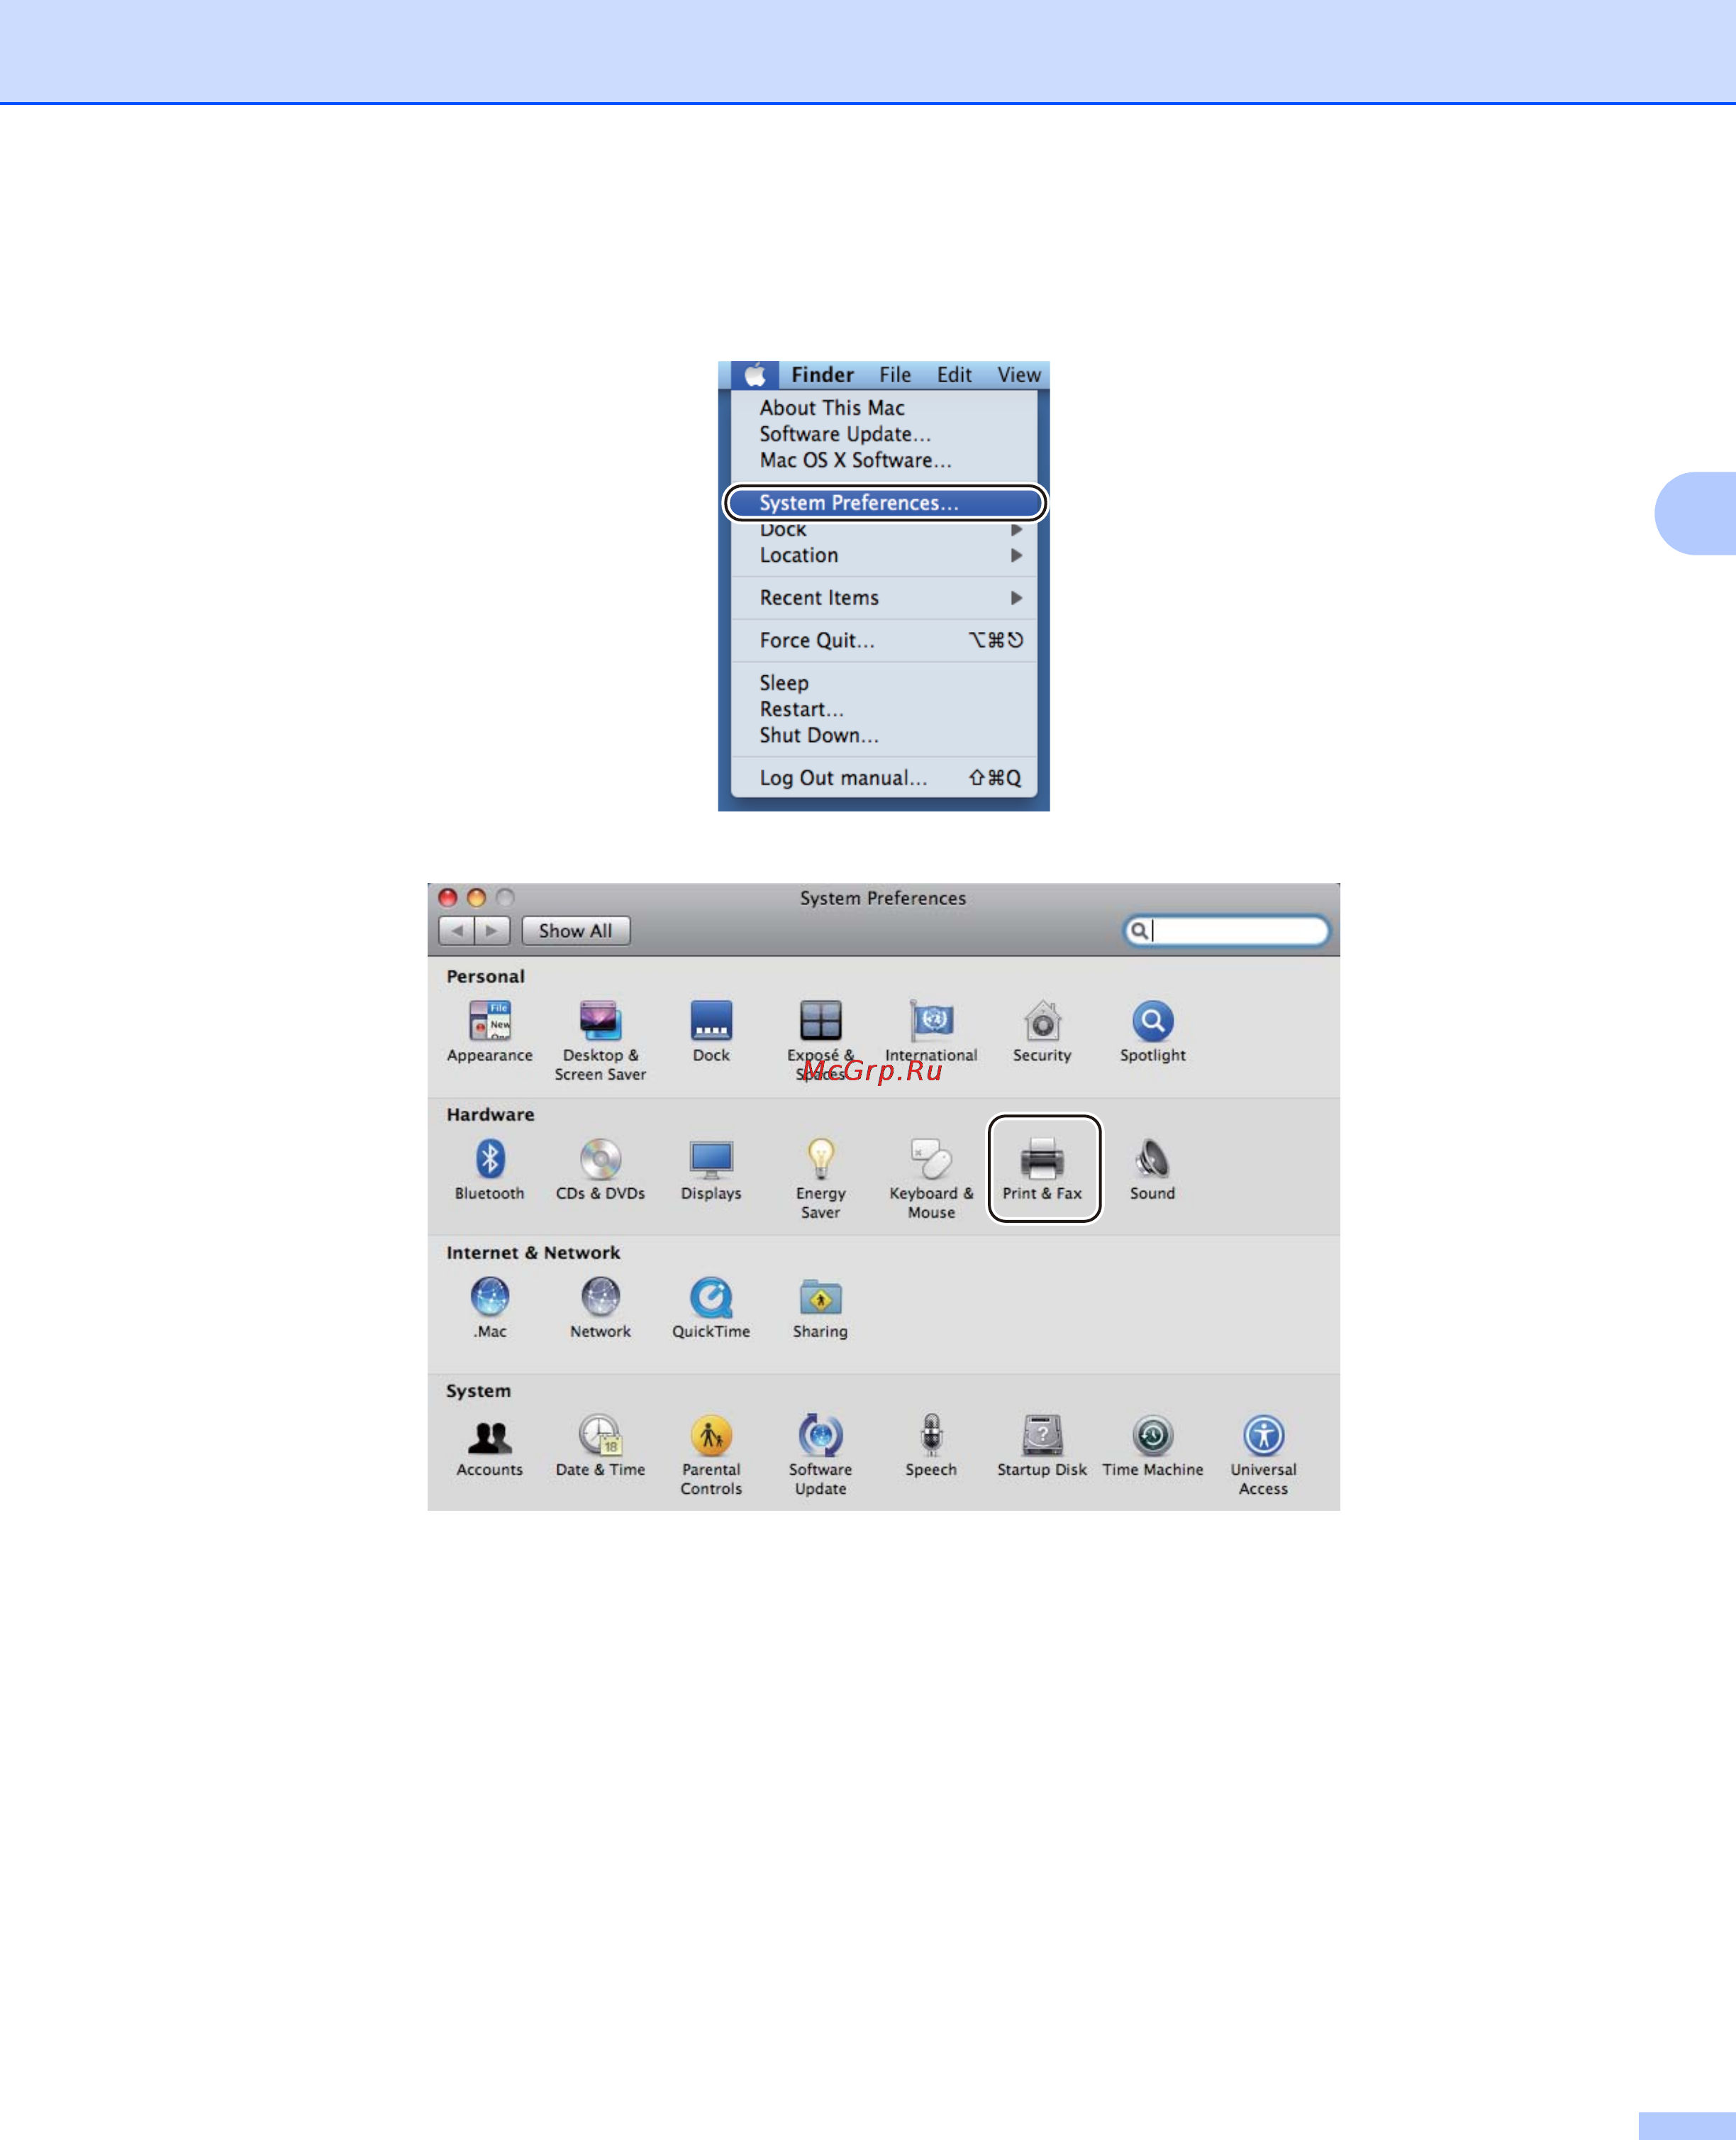The image size is (1736, 2140).
Task: Open the Displays preference pane
Action: (x=711, y=1169)
